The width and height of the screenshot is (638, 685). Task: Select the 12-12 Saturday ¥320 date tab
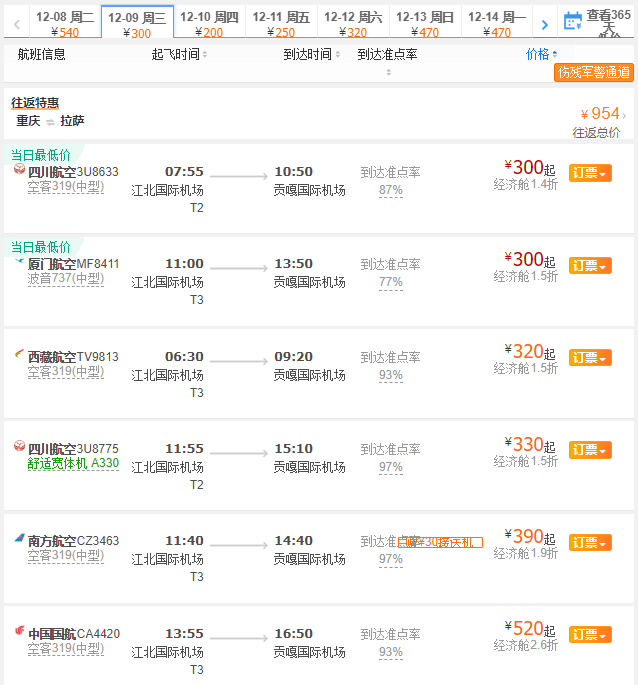[353, 24]
